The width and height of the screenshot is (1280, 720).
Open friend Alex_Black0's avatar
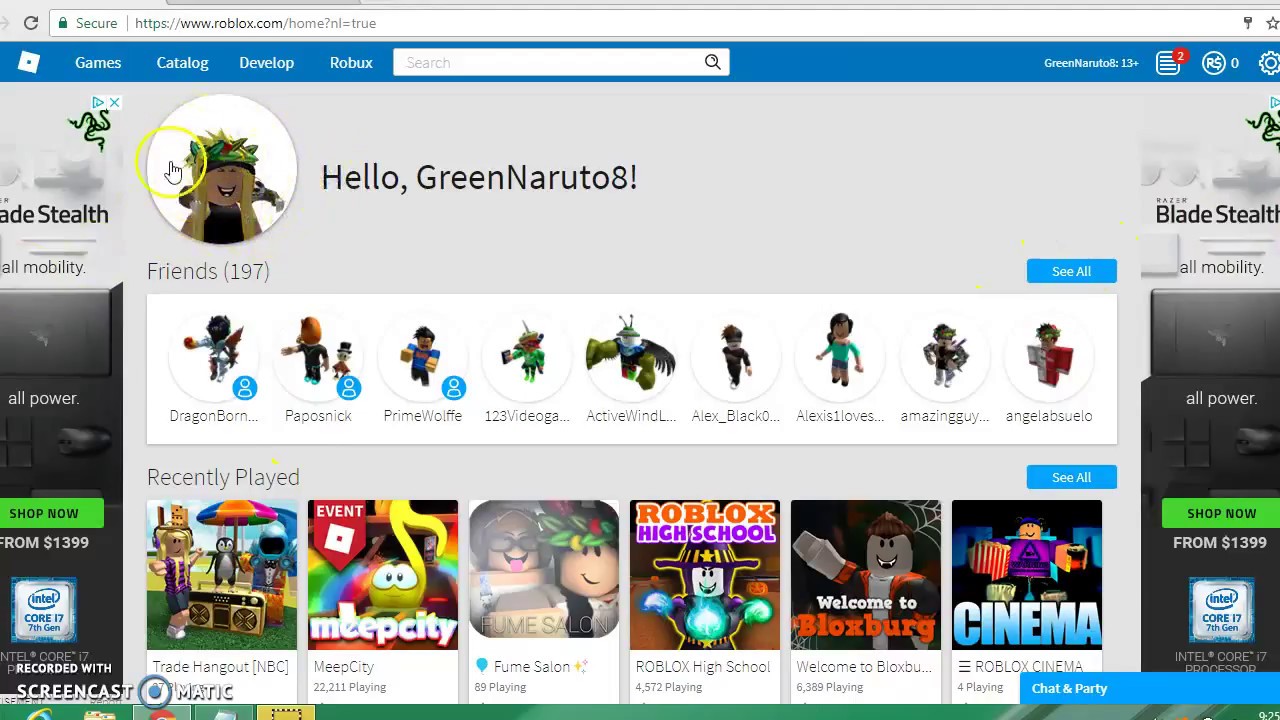(x=735, y=356)
